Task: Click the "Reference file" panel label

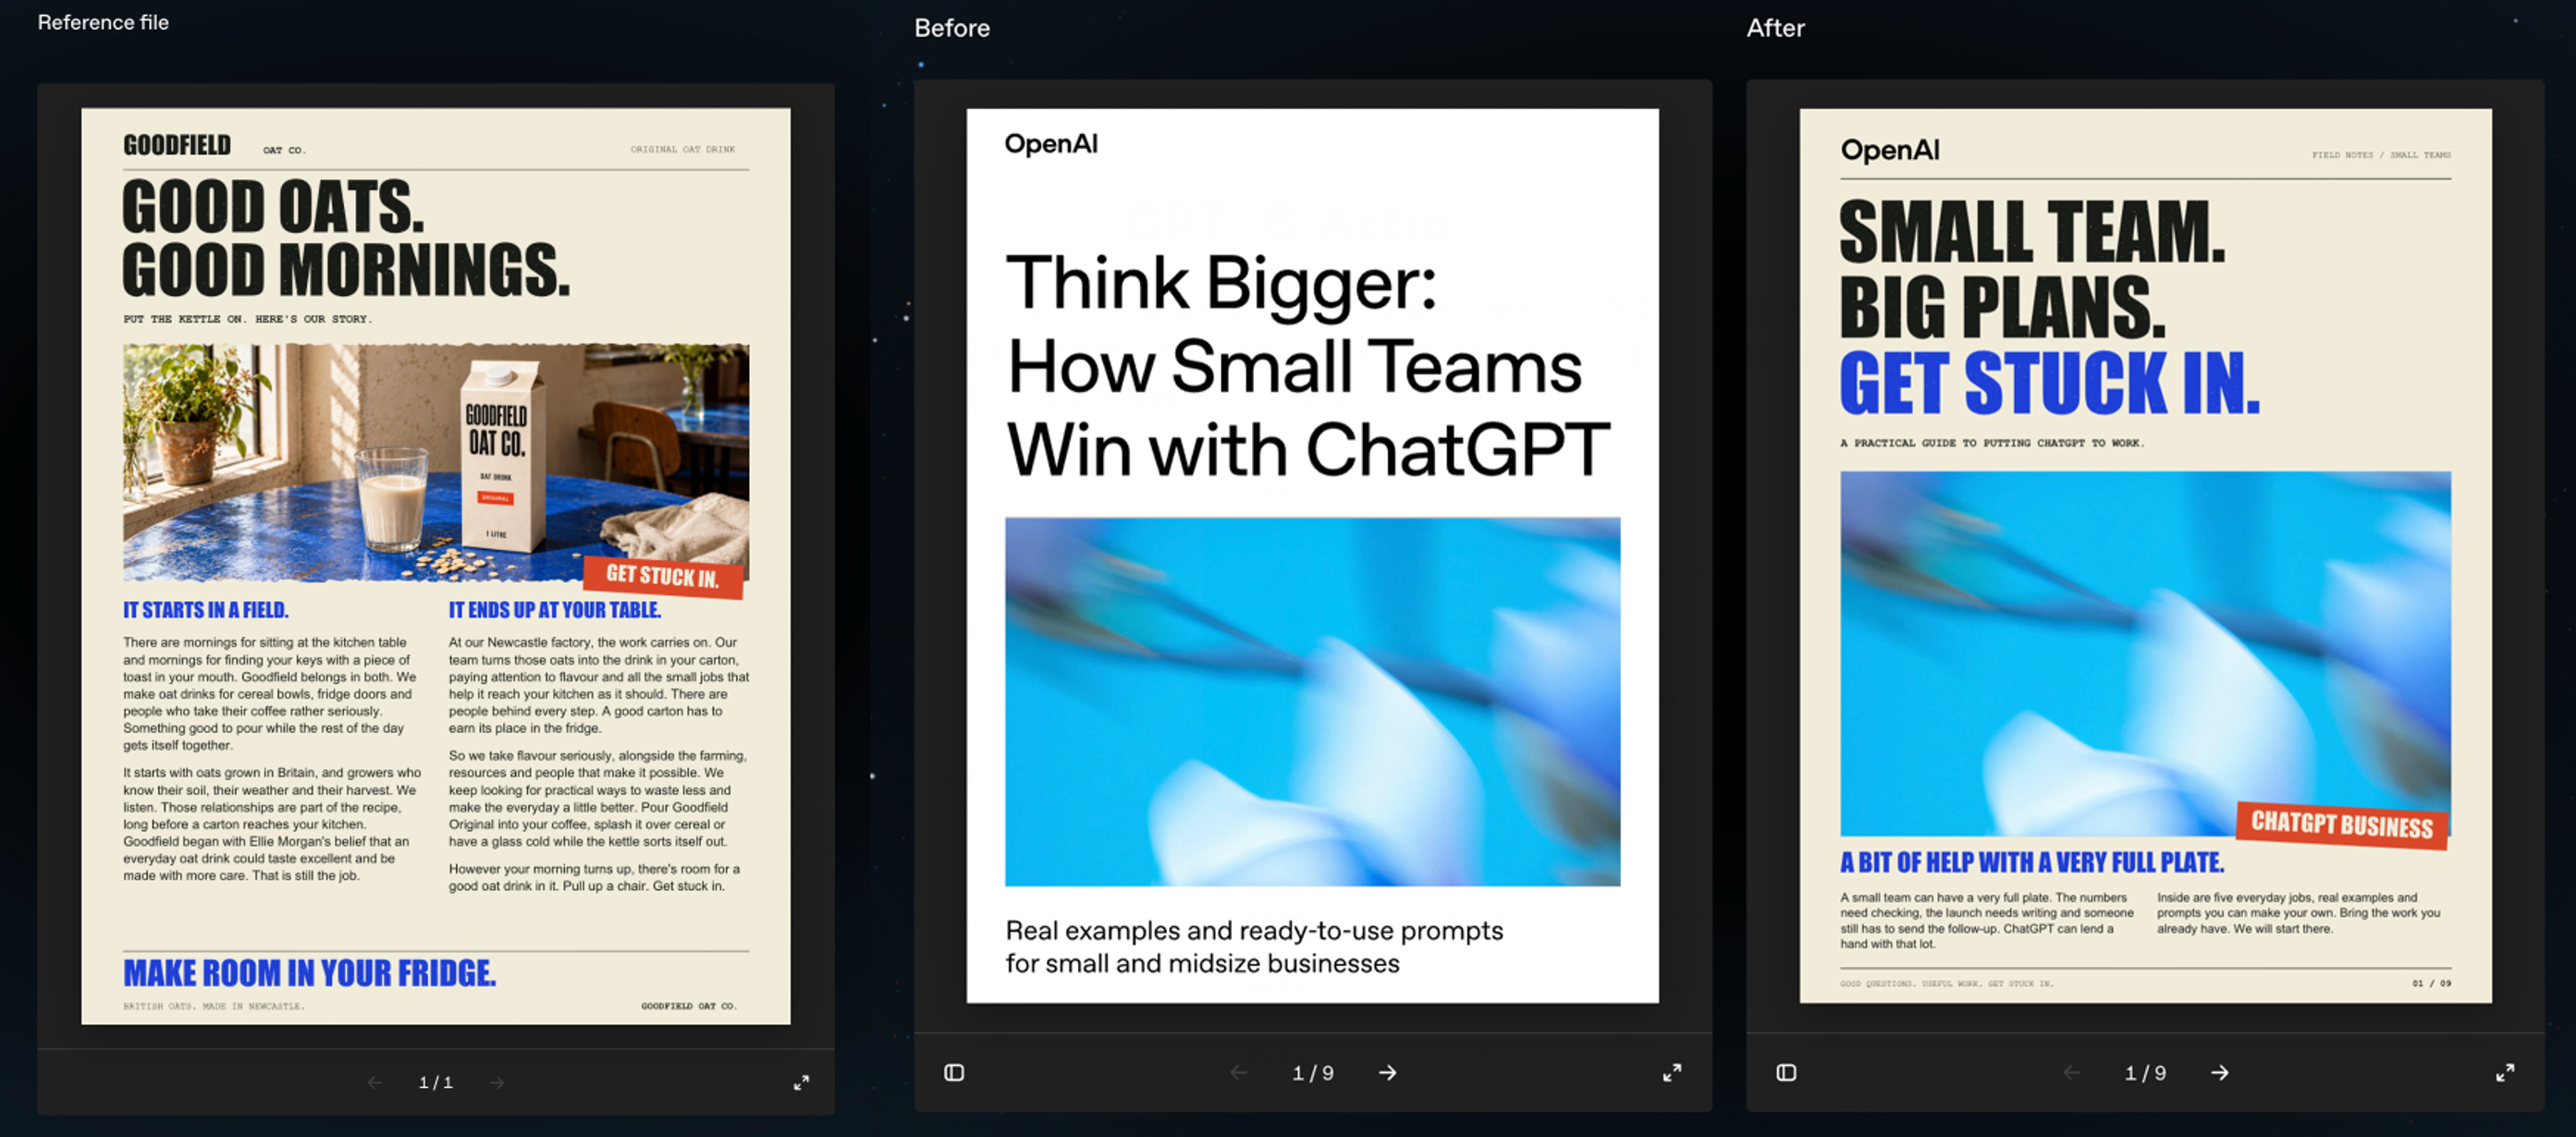Action: point(103,22)
